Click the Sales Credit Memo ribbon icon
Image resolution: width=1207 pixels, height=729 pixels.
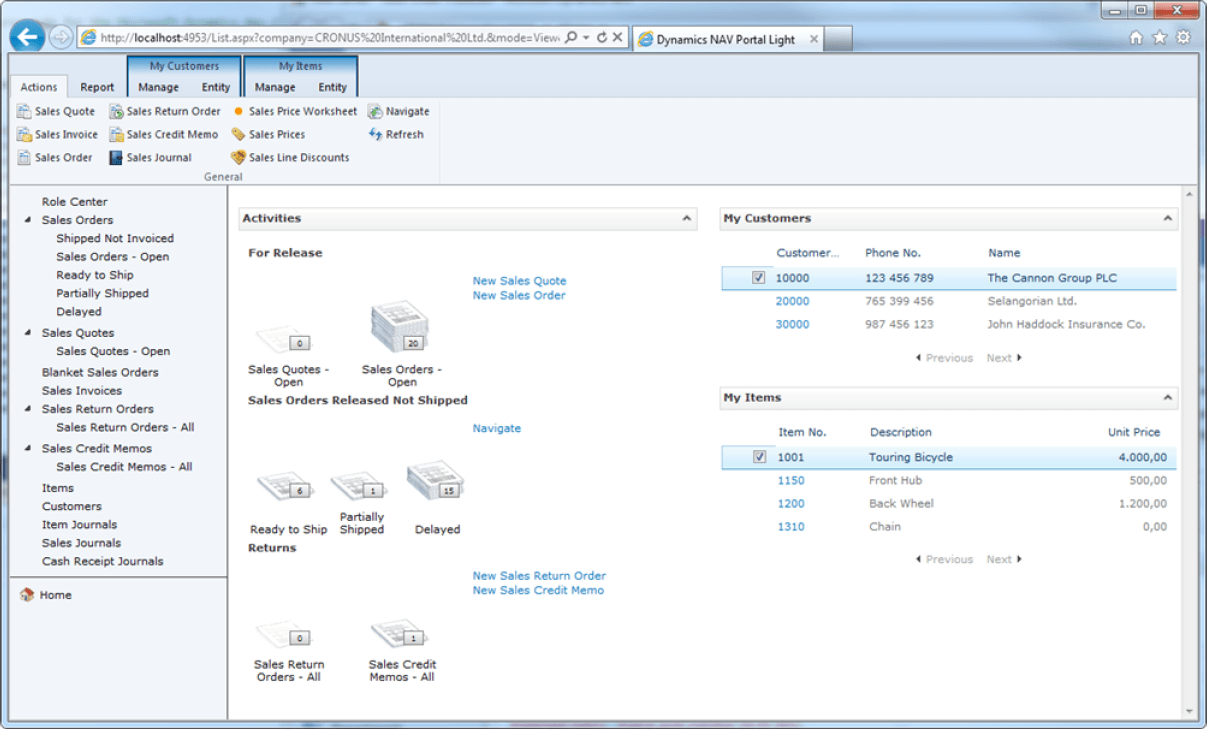pyautogui.click(x=116, y=135)
